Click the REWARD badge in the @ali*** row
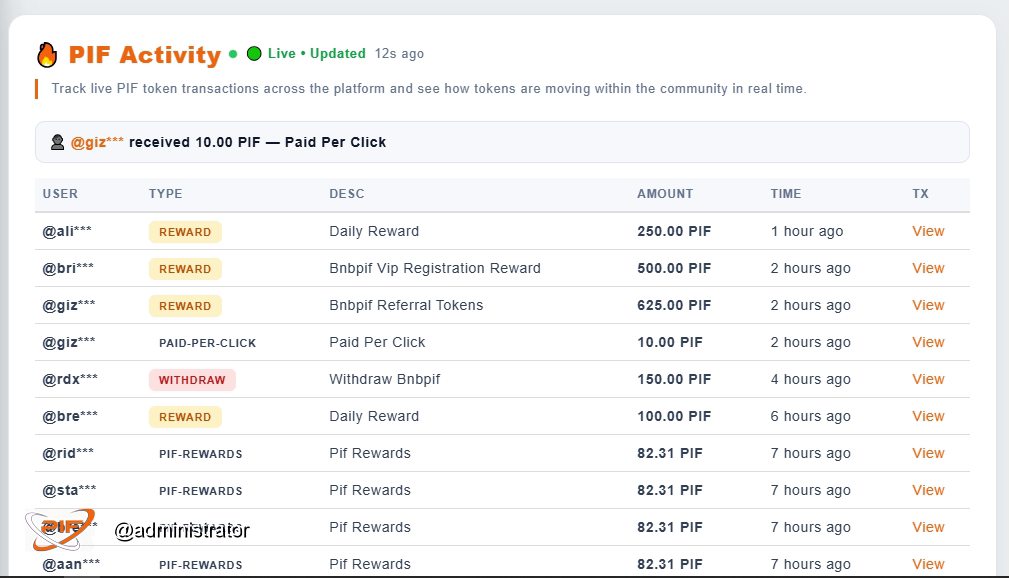 (x=185, y=232)
